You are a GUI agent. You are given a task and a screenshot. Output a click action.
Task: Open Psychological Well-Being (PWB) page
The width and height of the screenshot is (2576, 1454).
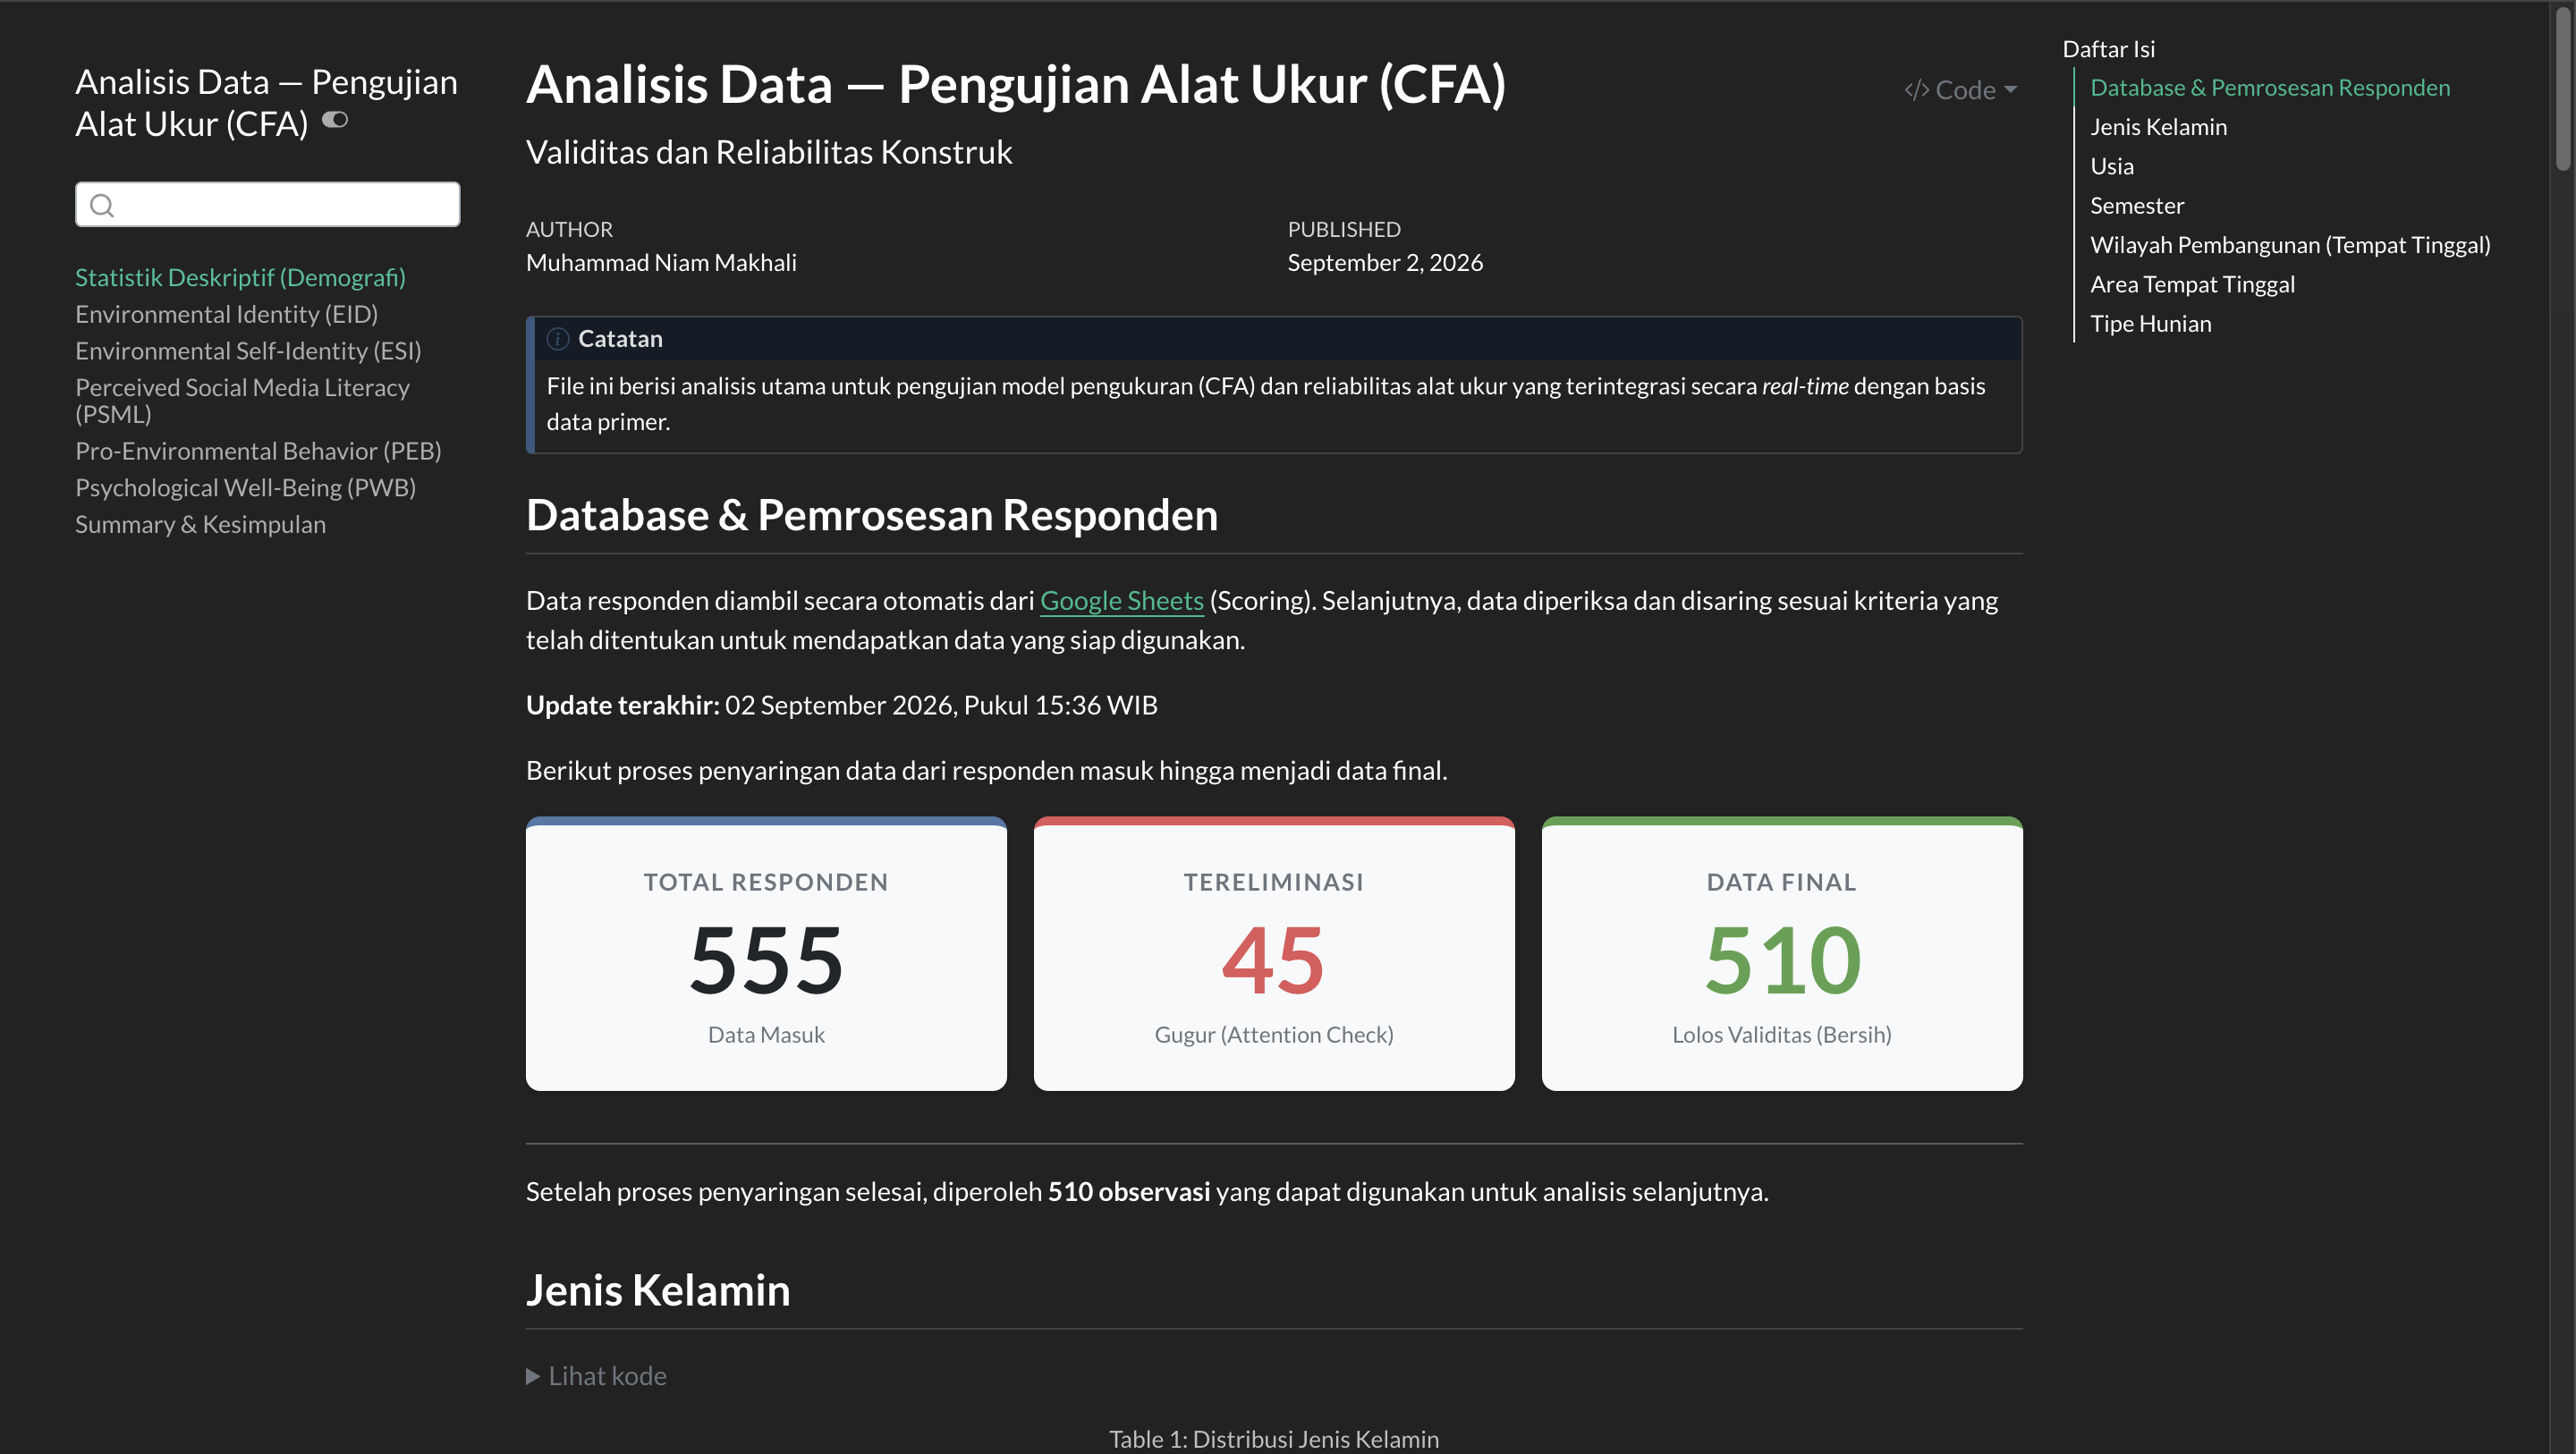click(x=245, y=488)
